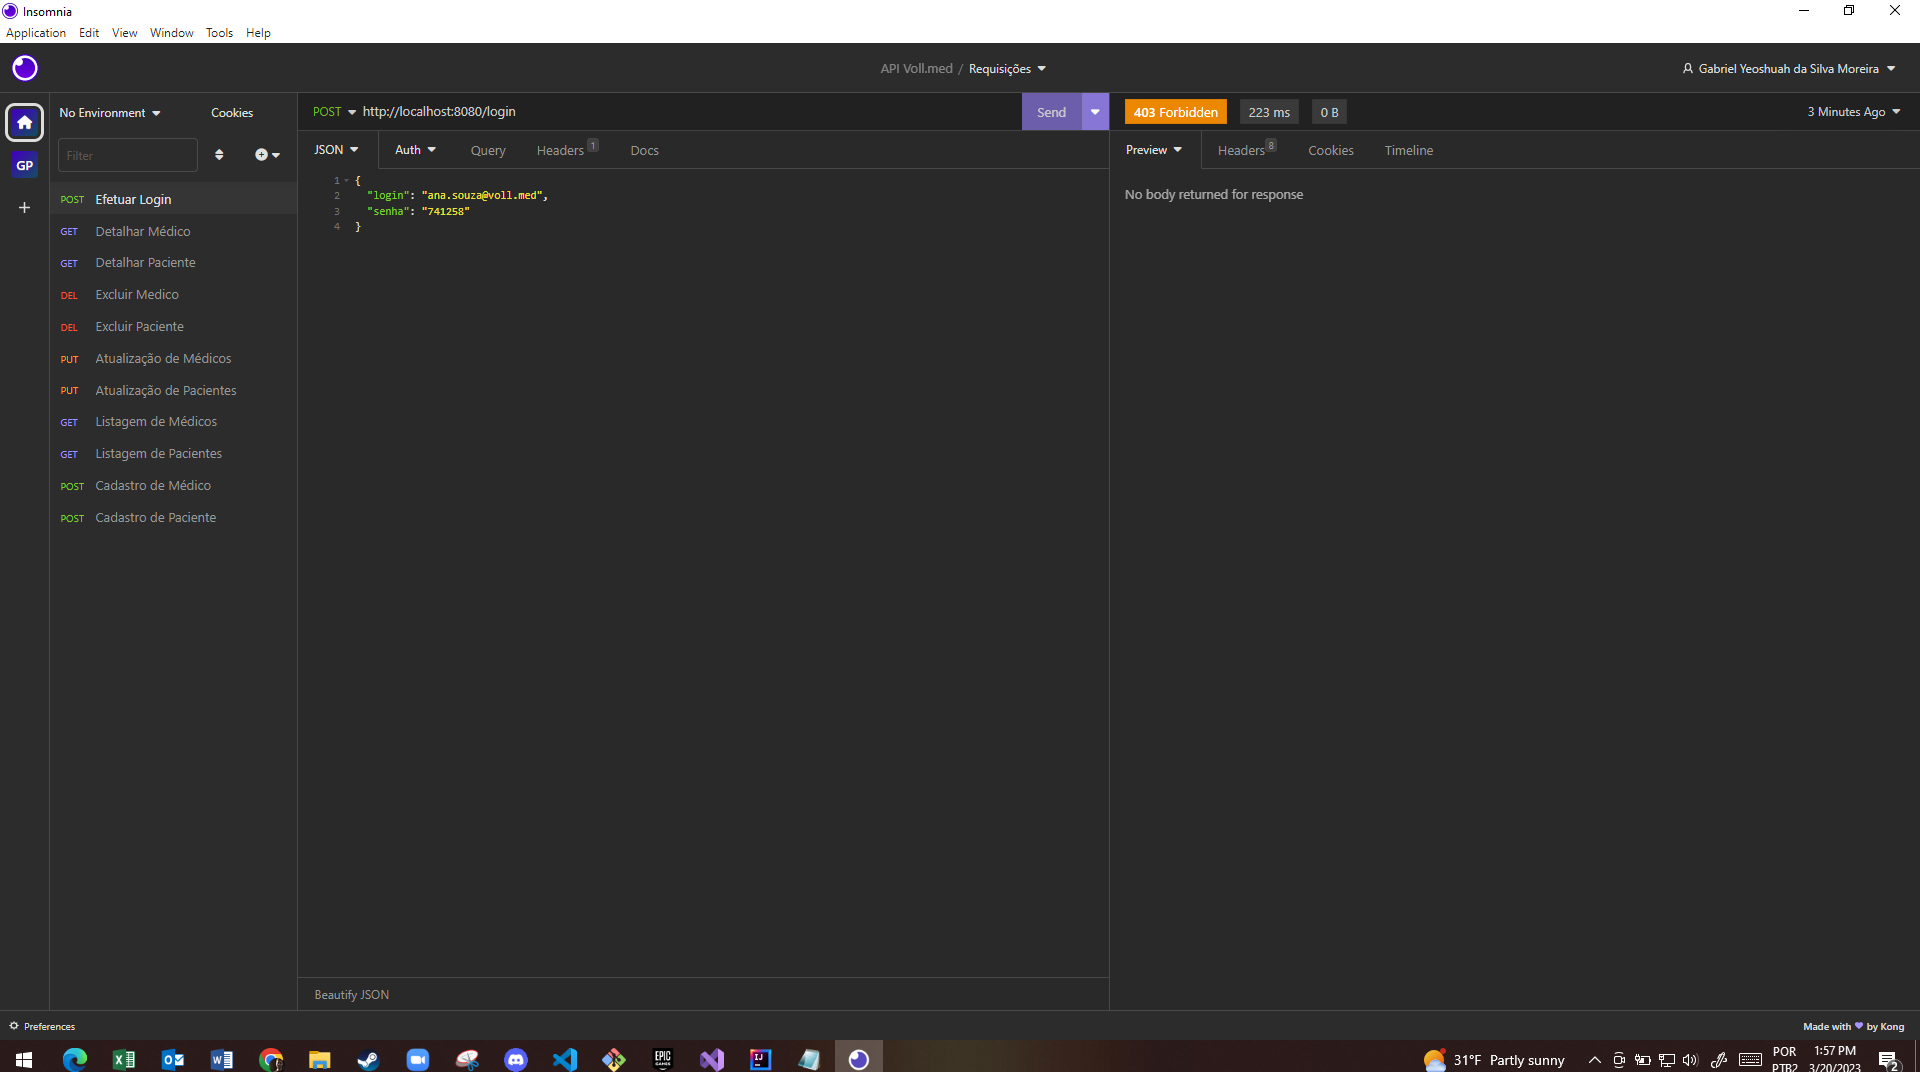Screen dimensions: 1920x1072
Task: Show hidden tray icons chevron
Action: pos(1595,1060)
